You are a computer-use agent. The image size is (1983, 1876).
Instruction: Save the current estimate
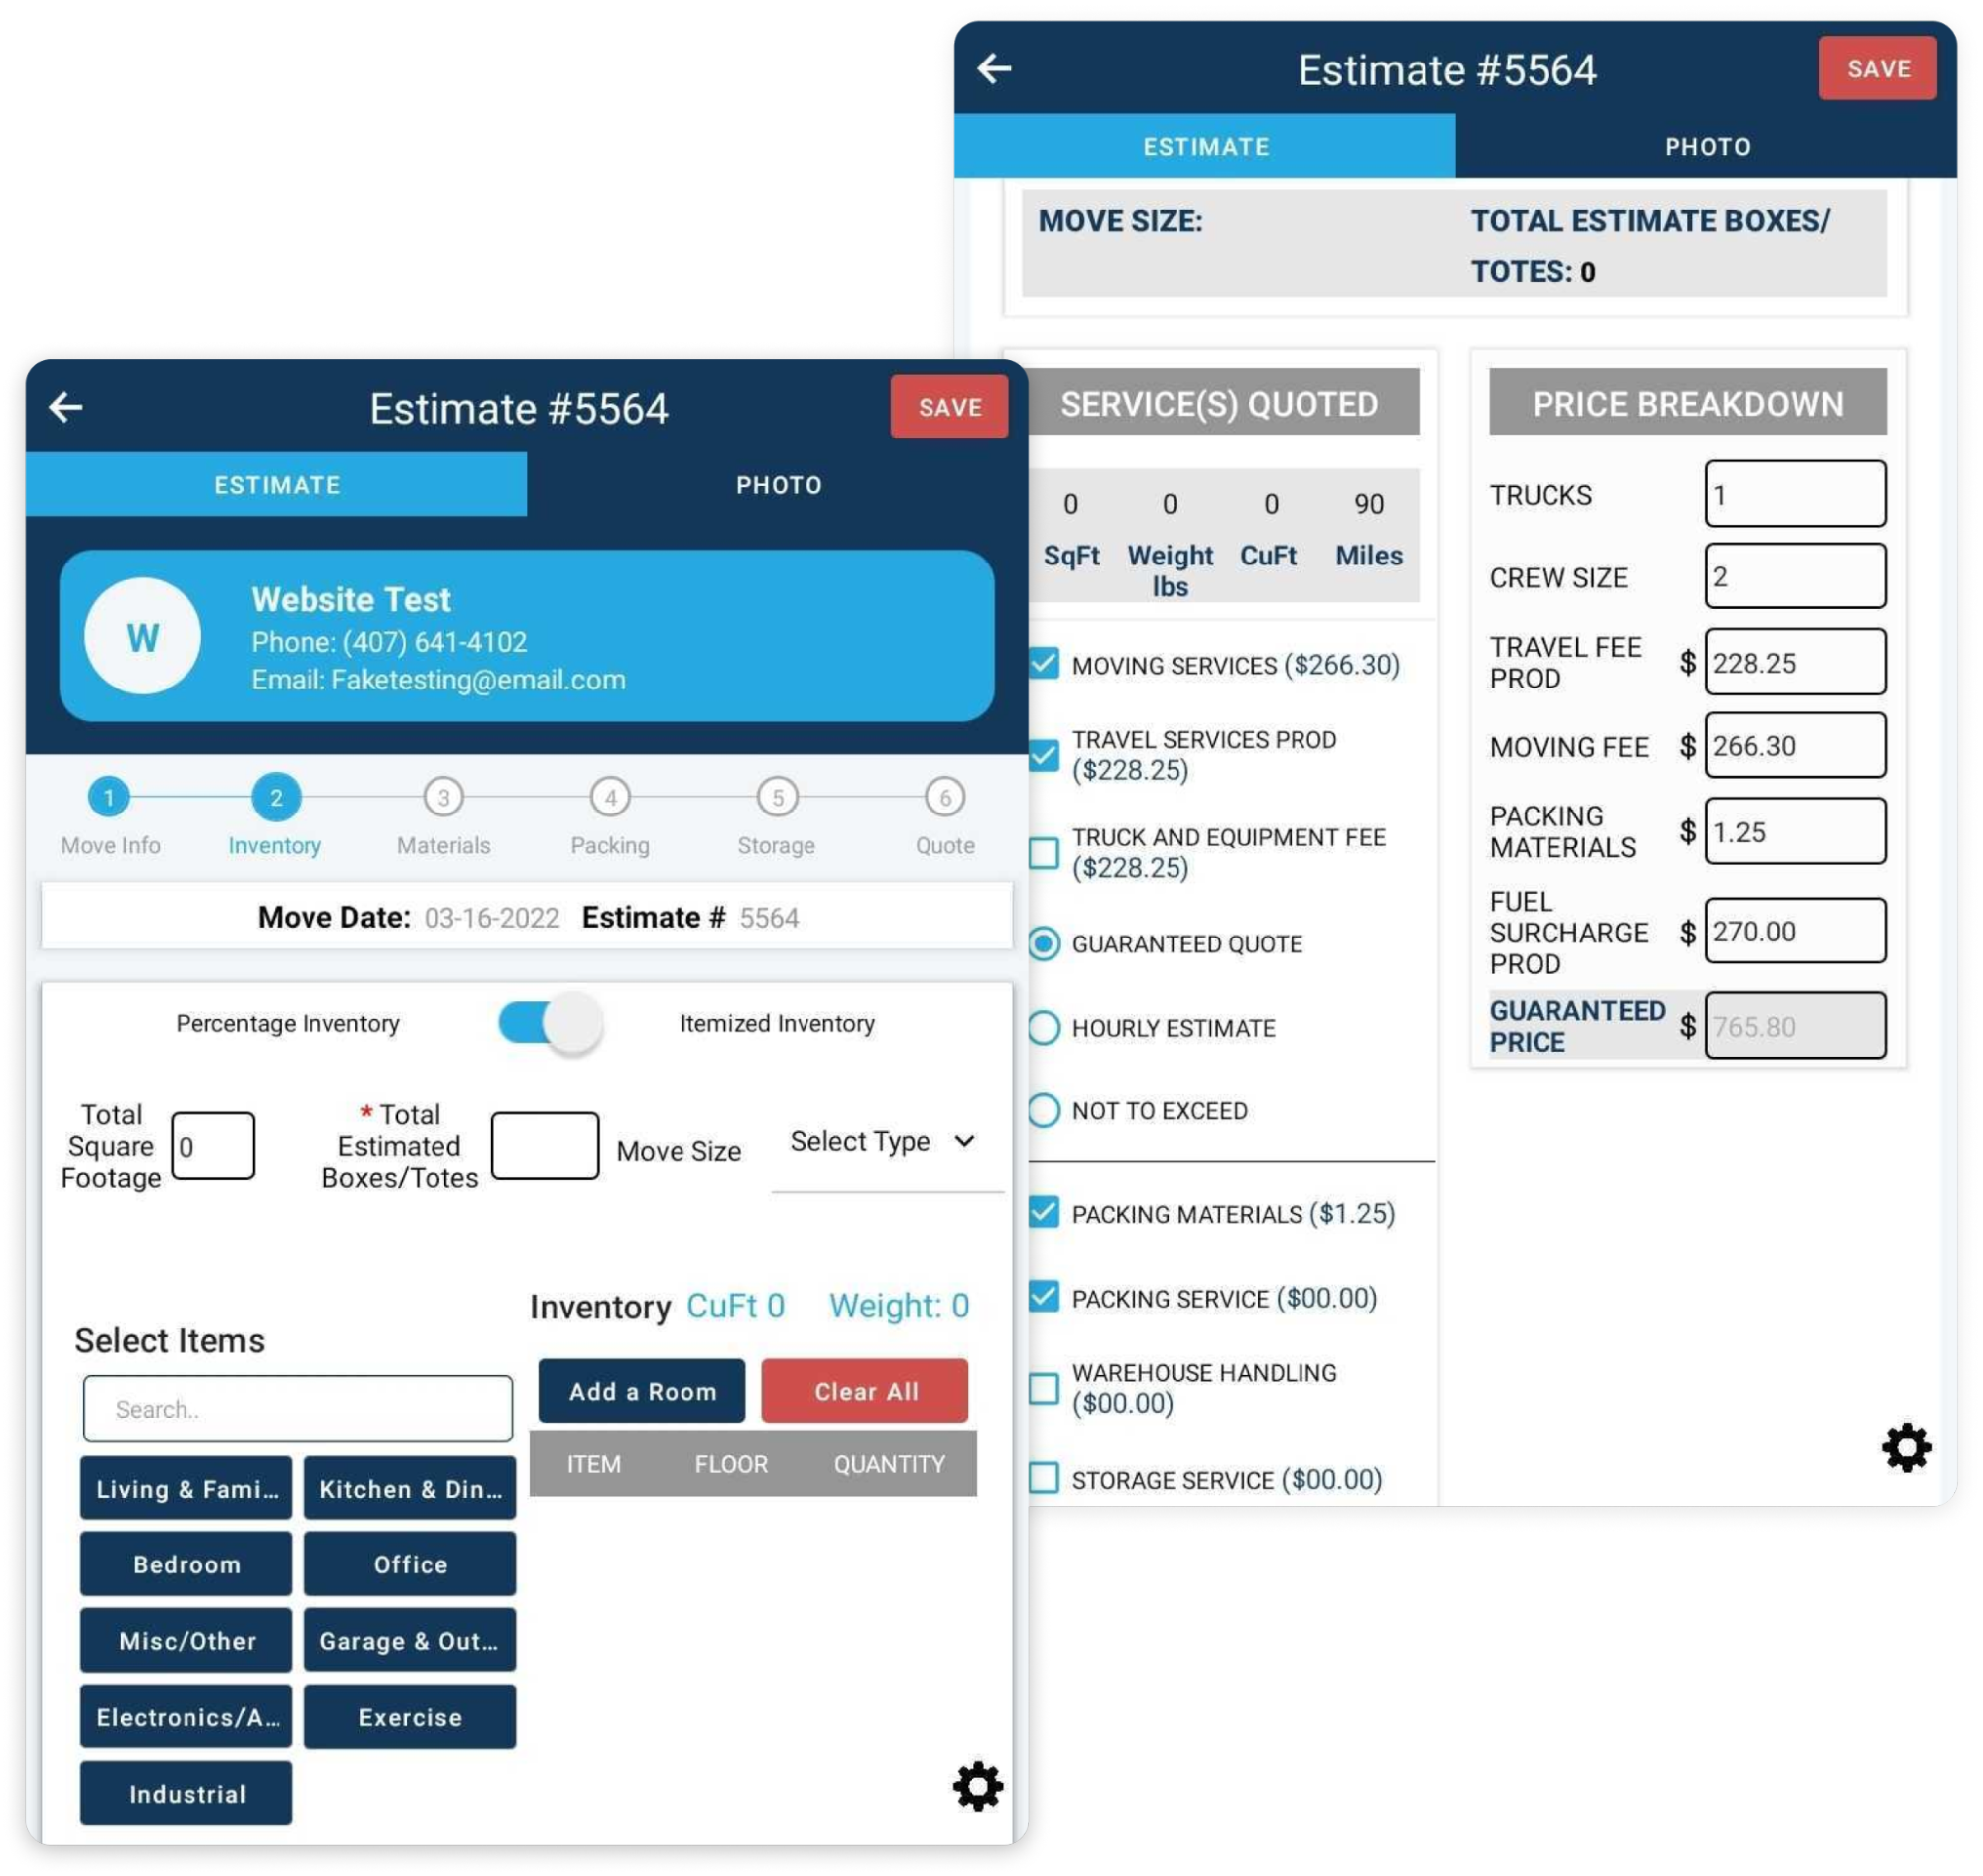point(948,406)
